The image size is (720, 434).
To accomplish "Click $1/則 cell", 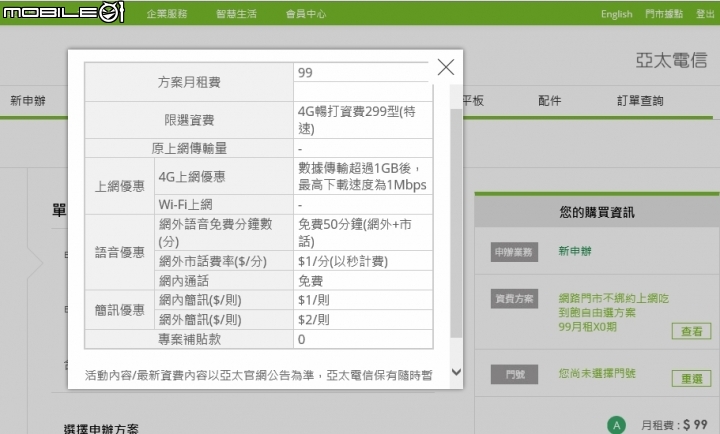I will pos(363,300).
